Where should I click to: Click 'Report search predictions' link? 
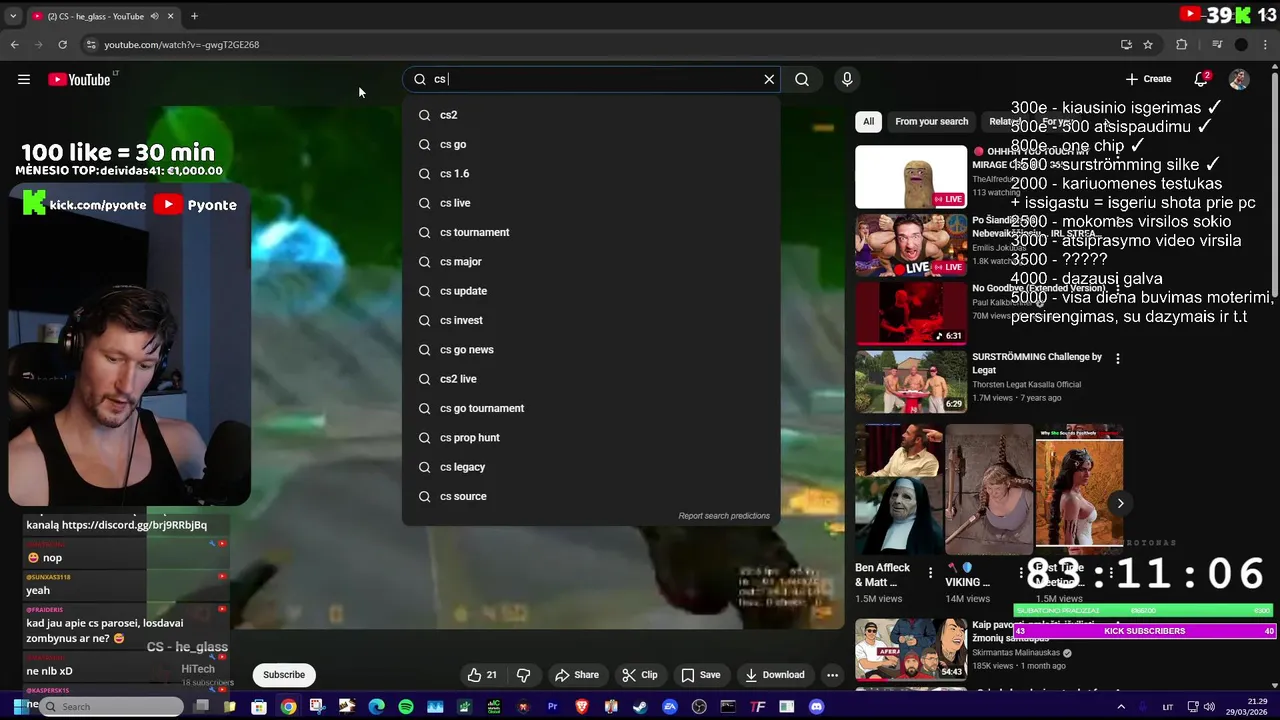pyautogui.click(x=724, y=516)
